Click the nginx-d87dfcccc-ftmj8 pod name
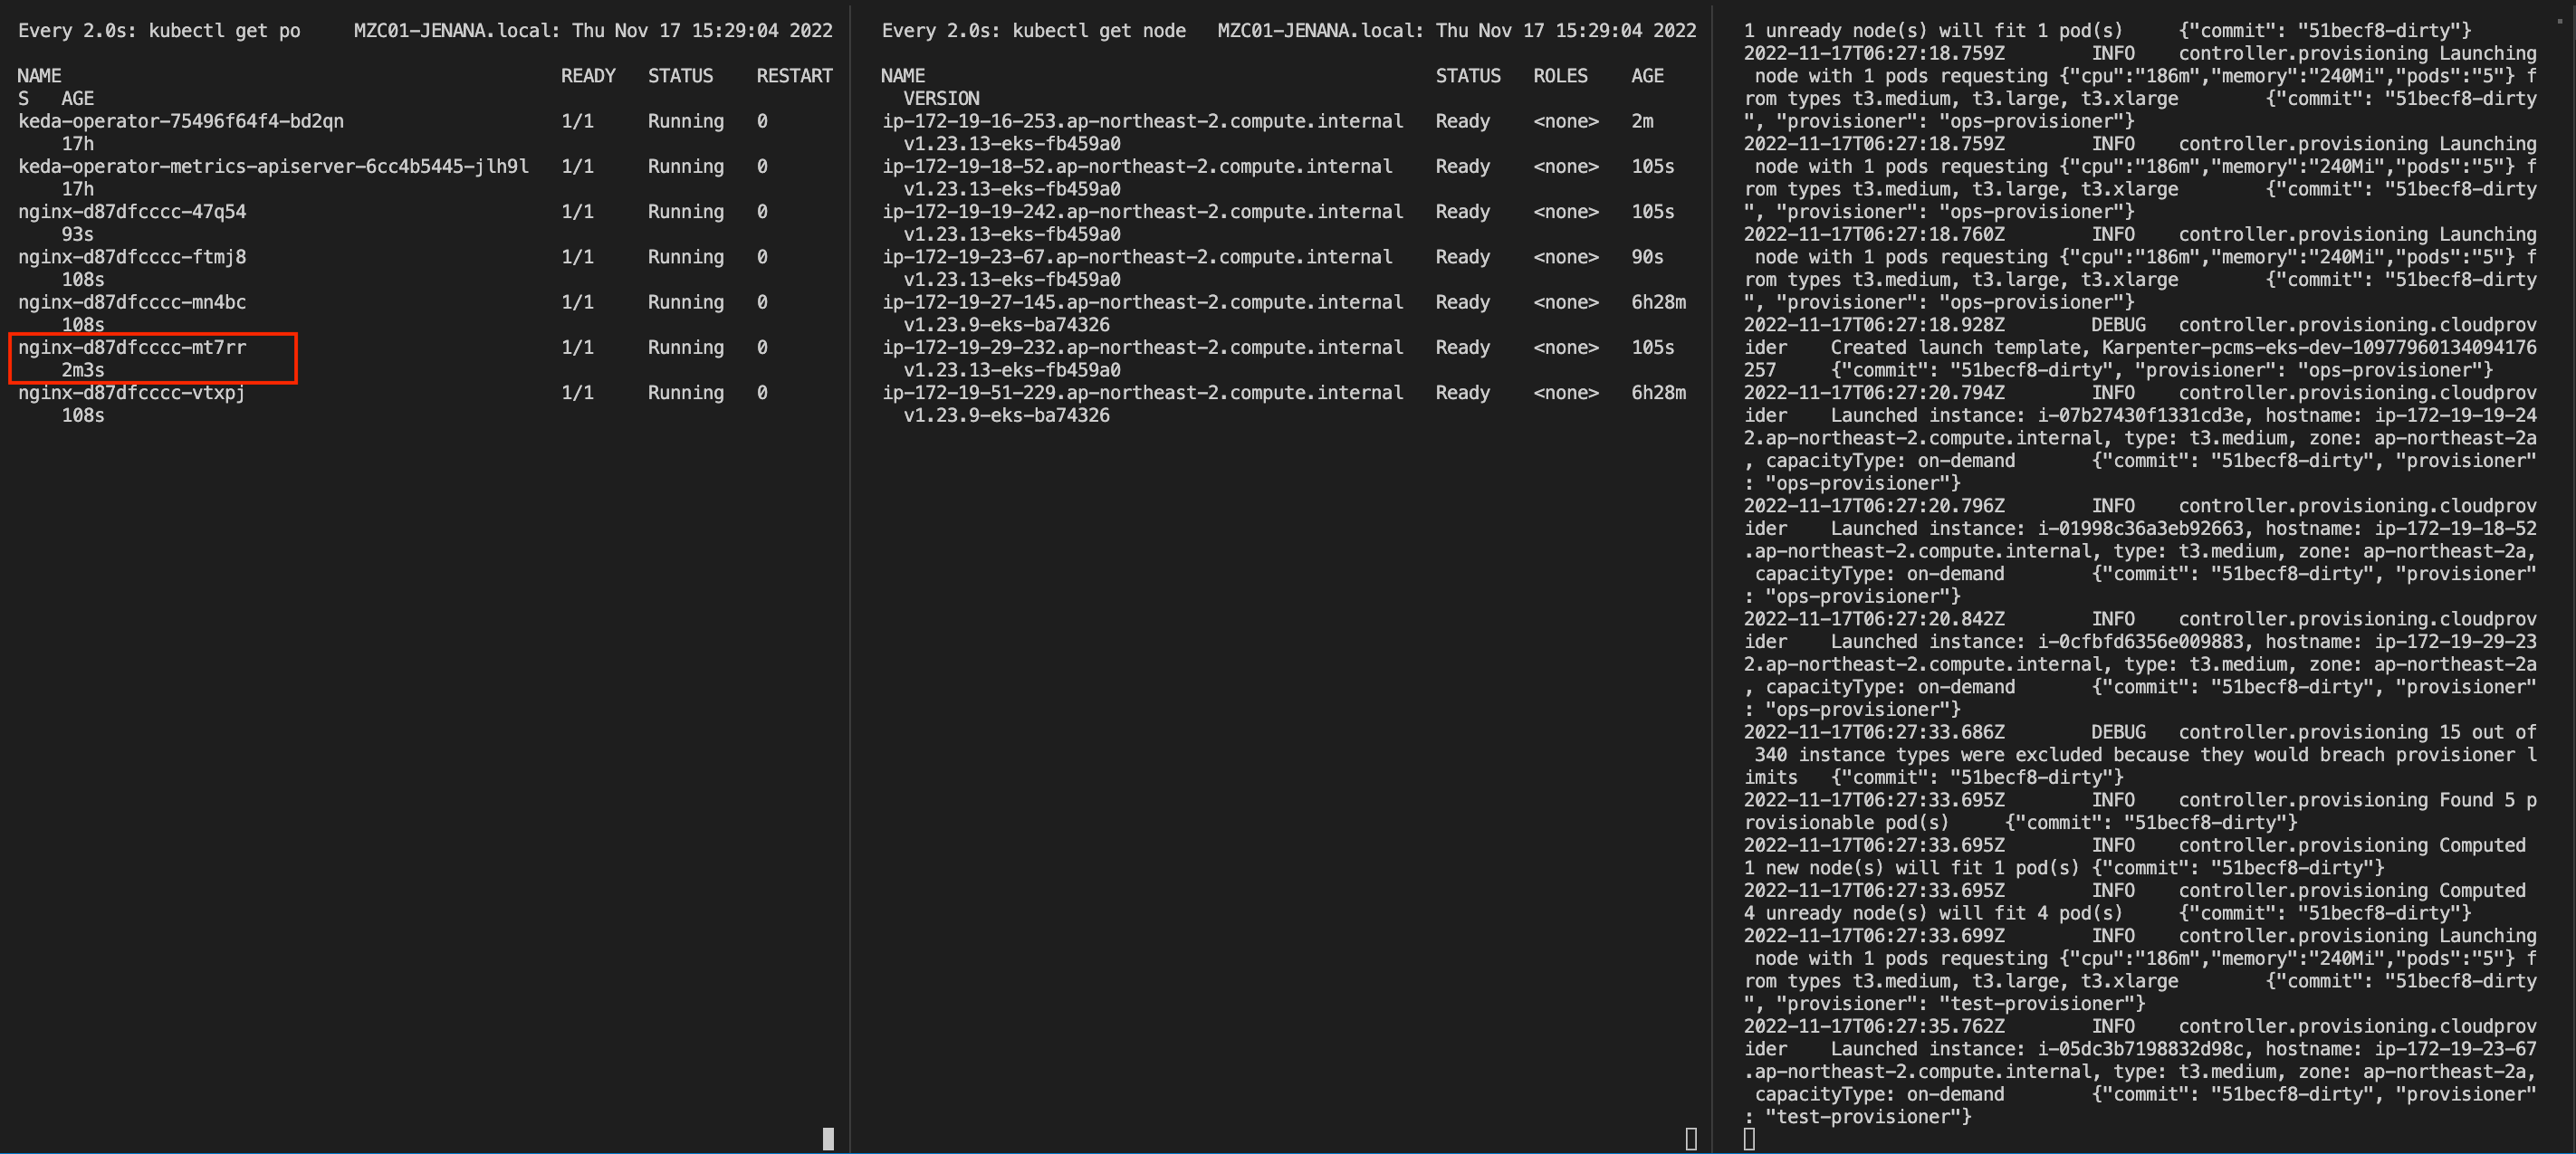The image size is (2576, 1154). (x=132, y=257)
